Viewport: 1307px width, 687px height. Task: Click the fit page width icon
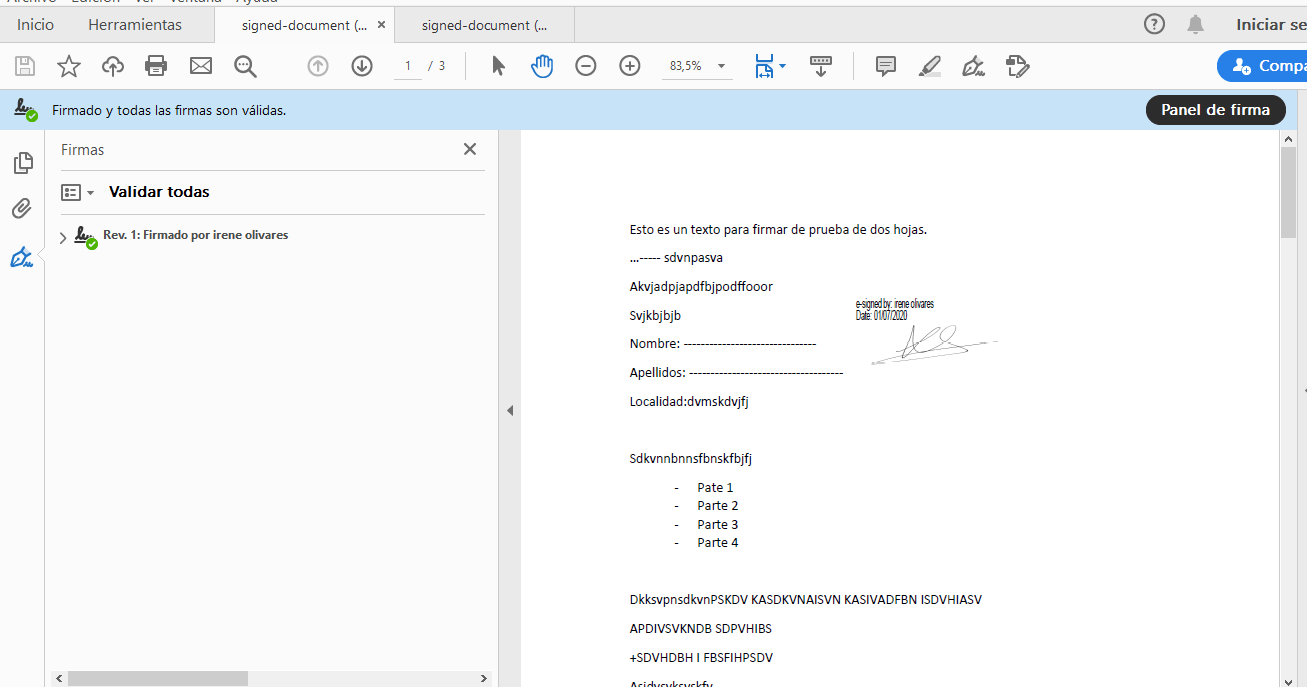pos(765,66)
